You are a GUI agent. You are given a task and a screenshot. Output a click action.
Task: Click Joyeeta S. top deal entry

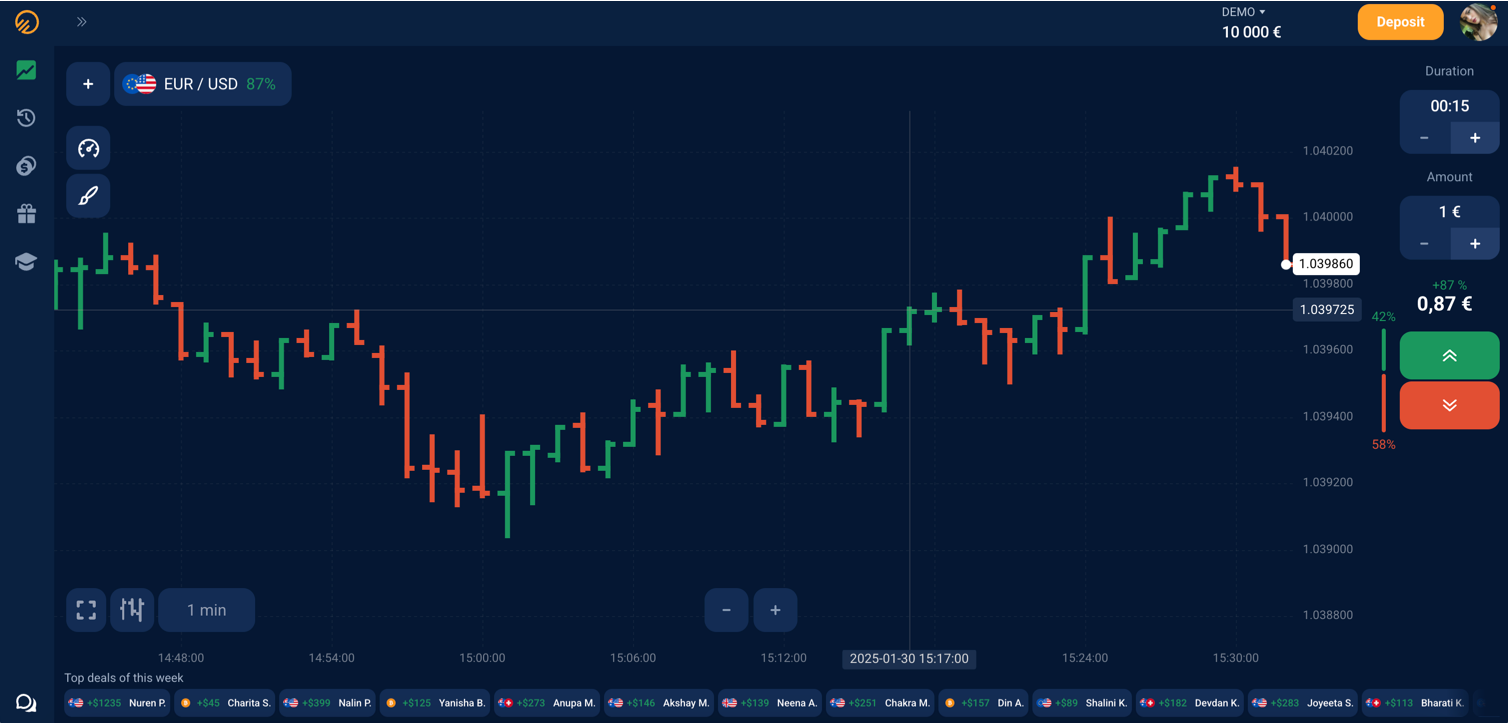(x=1304, y=703)
